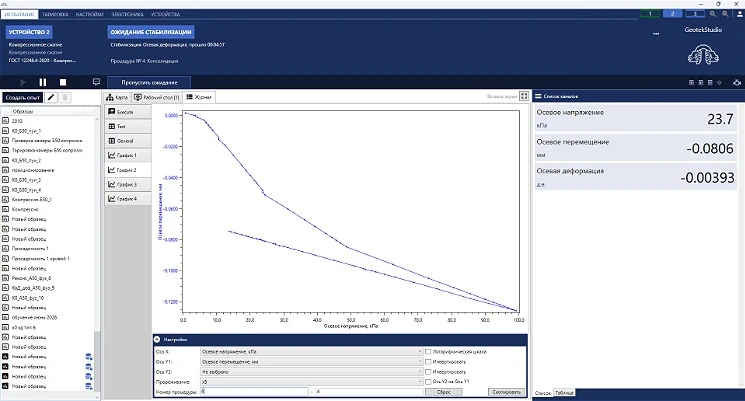745x401 pixels.
Task: Select Проверка камеры Б50 sample
Action: tap(47, 141)
